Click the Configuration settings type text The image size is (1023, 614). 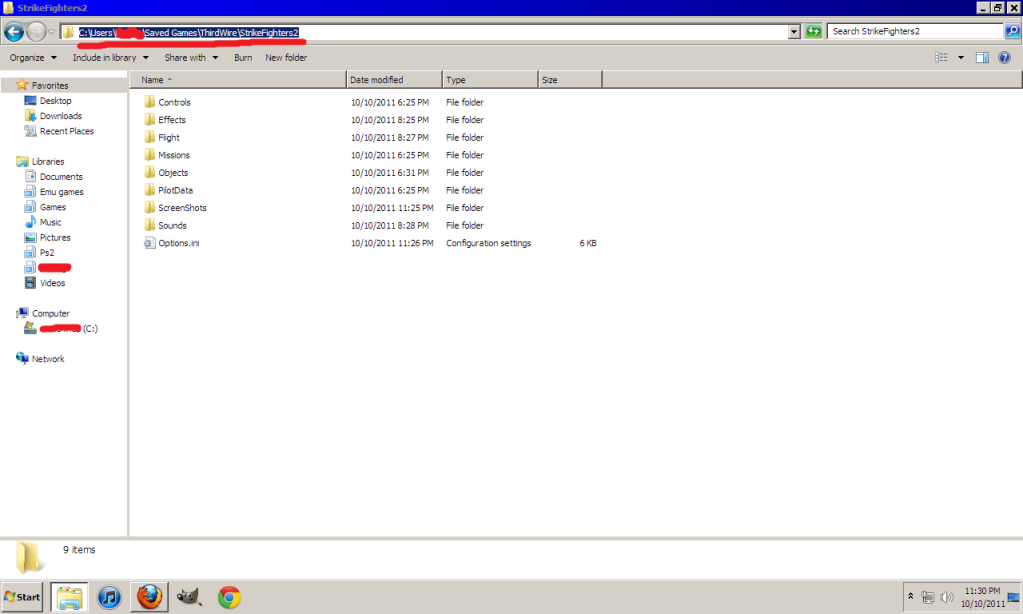pyautogui.click(x=489, y=243)
